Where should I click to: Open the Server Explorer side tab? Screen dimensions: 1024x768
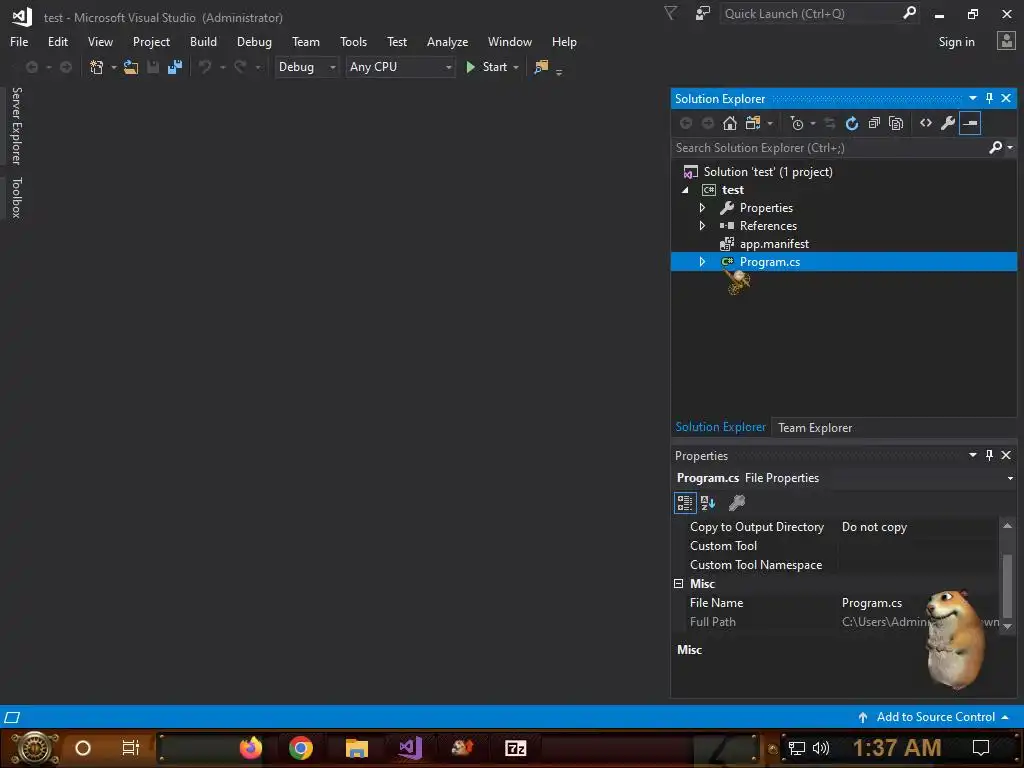(x=16, y=125)
